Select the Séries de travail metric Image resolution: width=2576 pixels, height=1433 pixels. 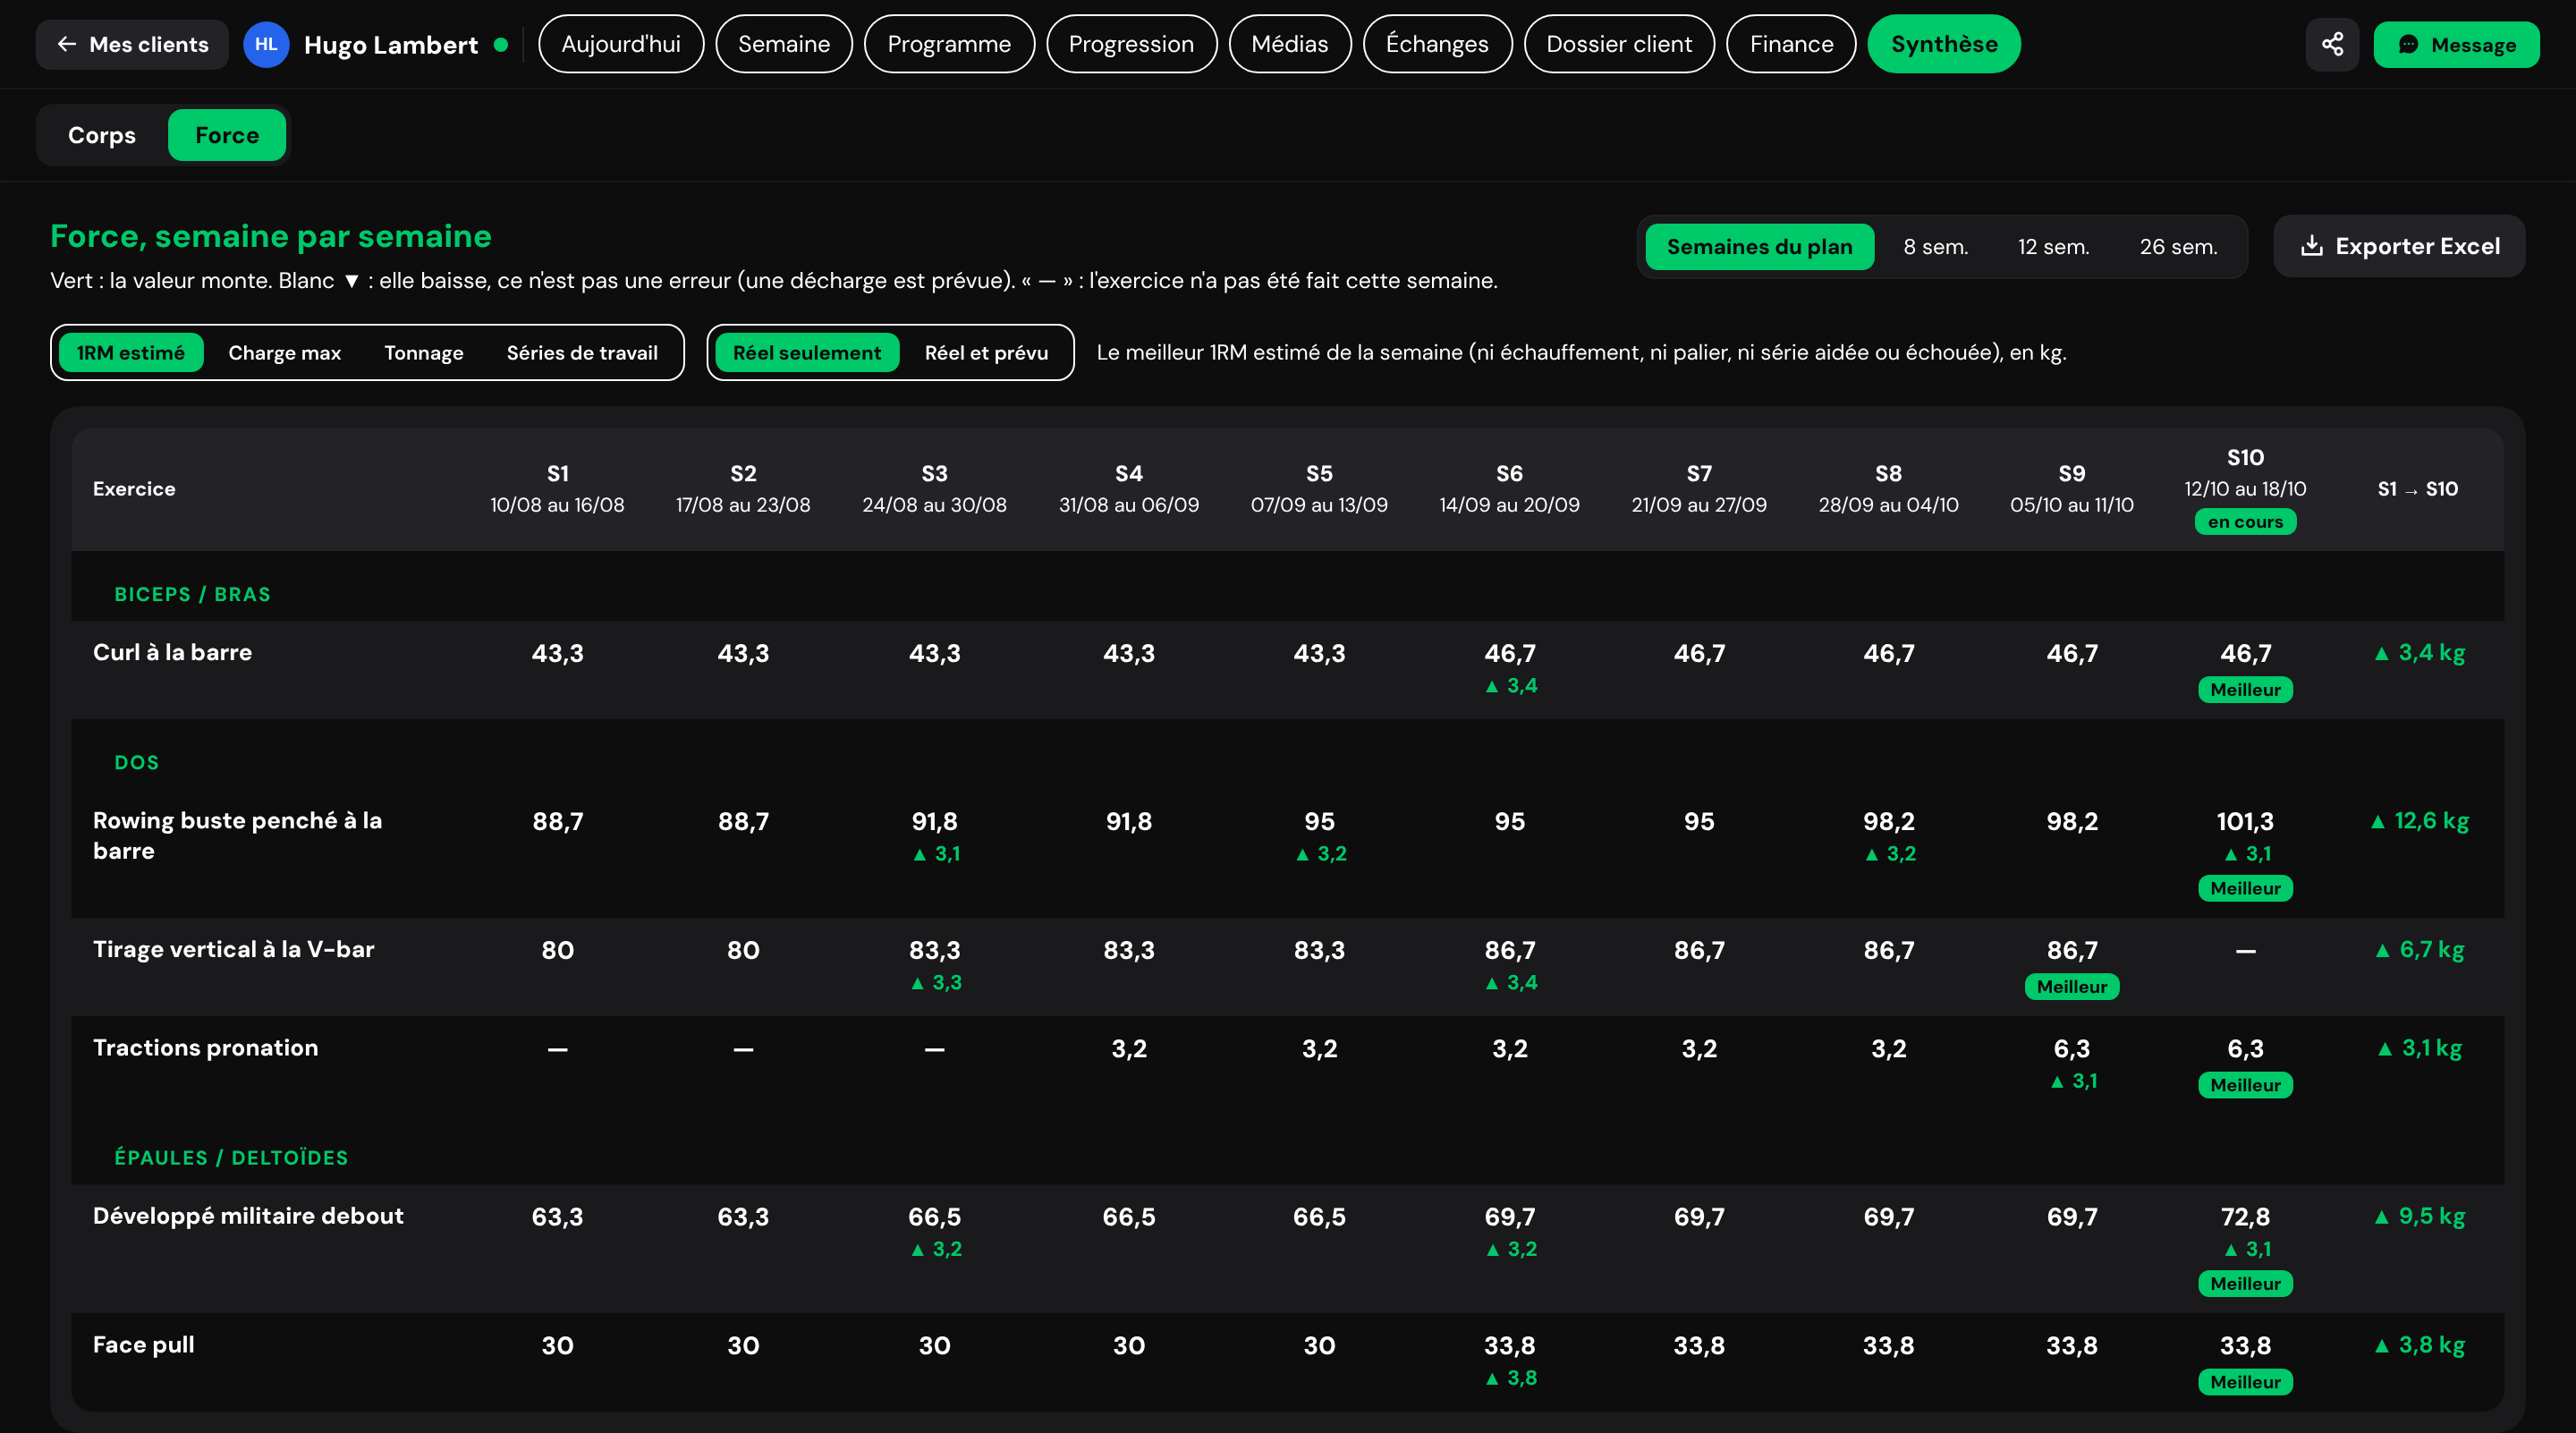pos(582,352)
